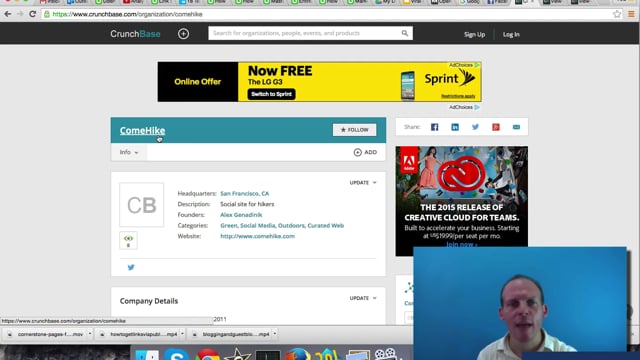Expand menu arrow for bloggingandguestblo download

(275, 334)
